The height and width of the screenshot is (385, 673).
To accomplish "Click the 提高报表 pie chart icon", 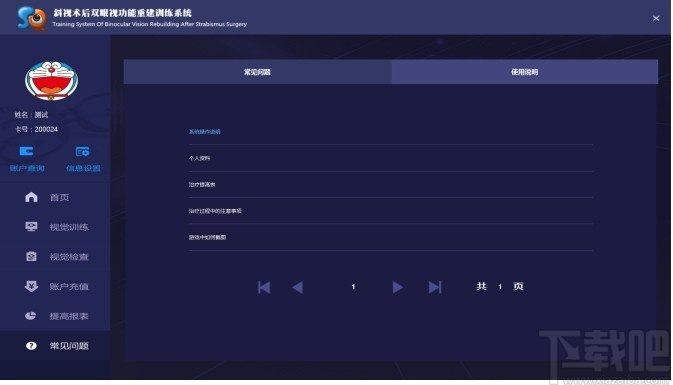I will pyautogui.click(x=30, y=316).
